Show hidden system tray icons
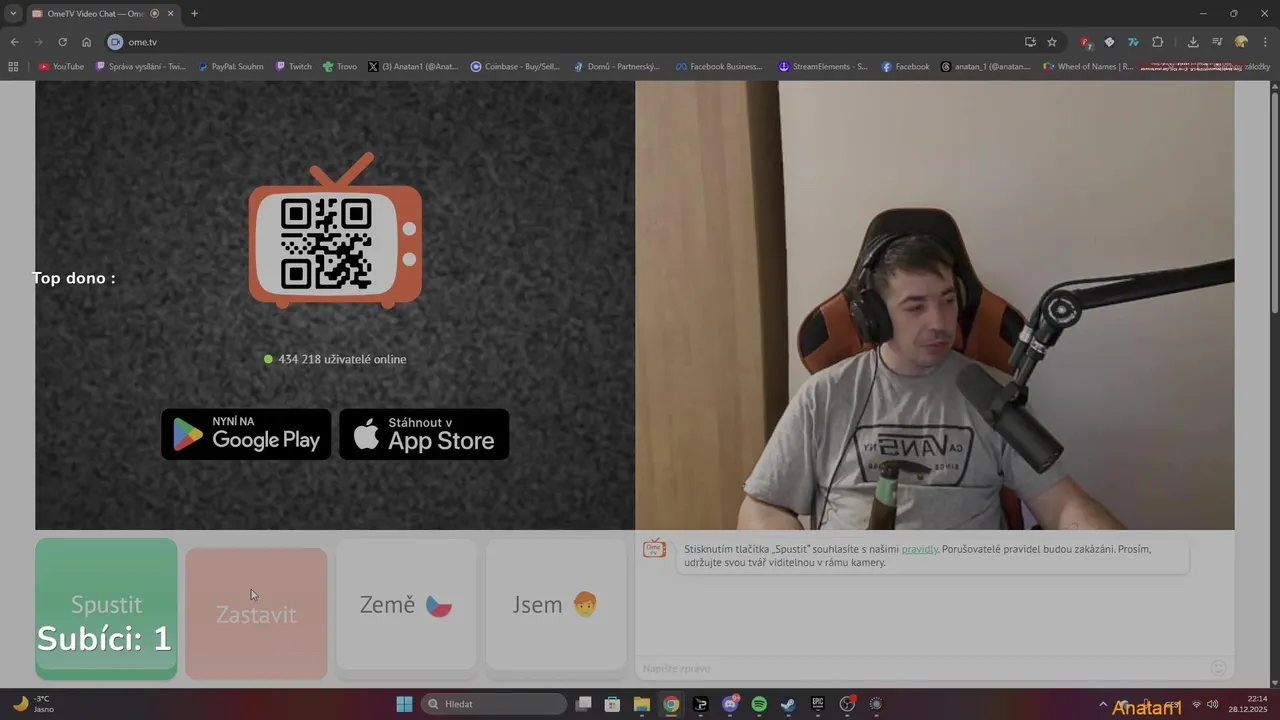The width and height of the screenshot is (1280, 720). [x=1103, y=704]
